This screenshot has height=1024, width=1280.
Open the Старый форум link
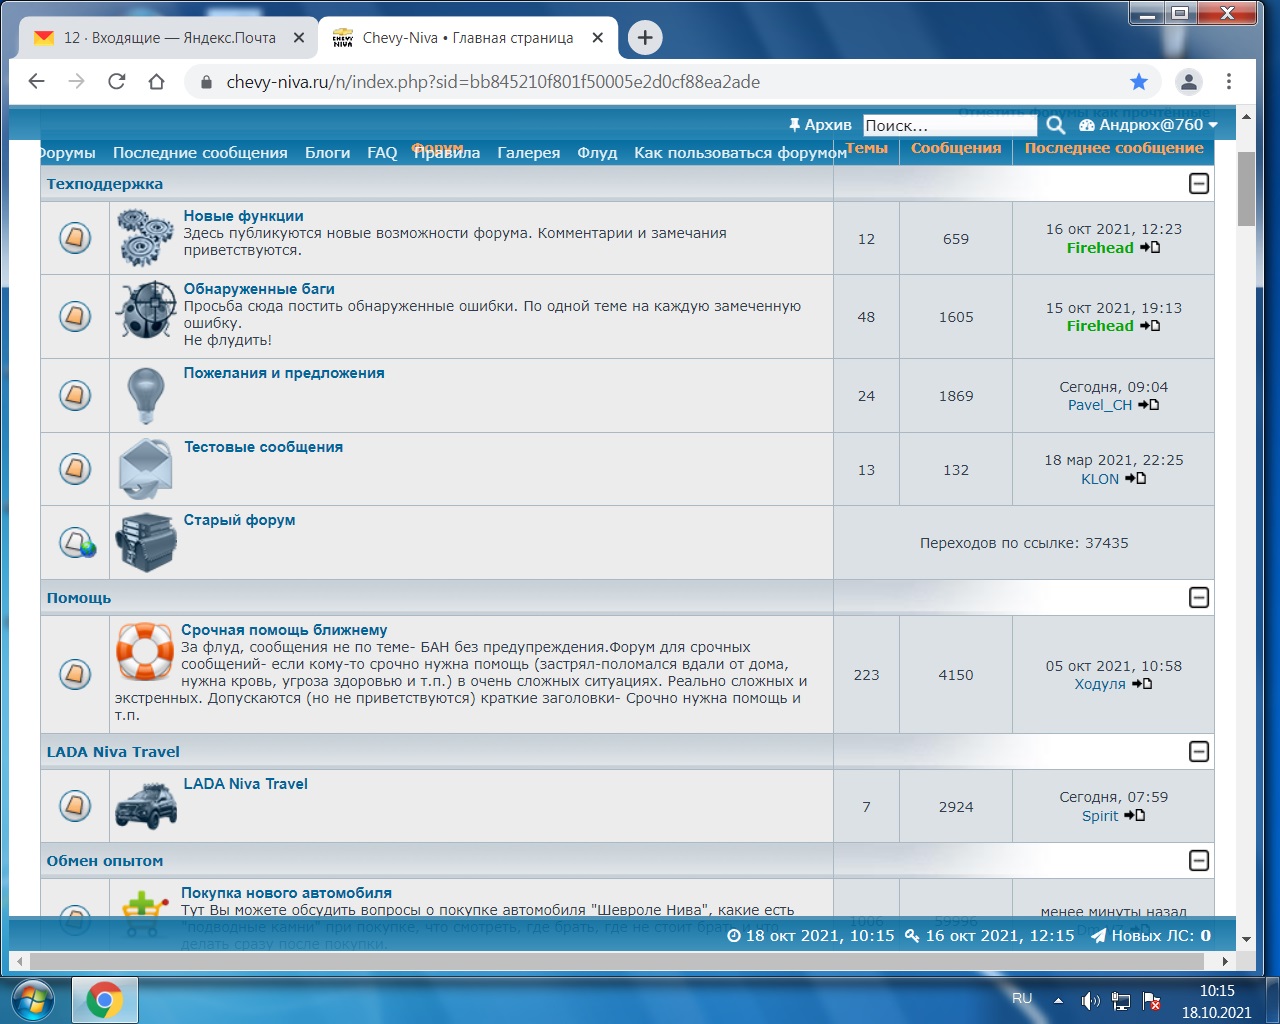(x=239, y=520)
